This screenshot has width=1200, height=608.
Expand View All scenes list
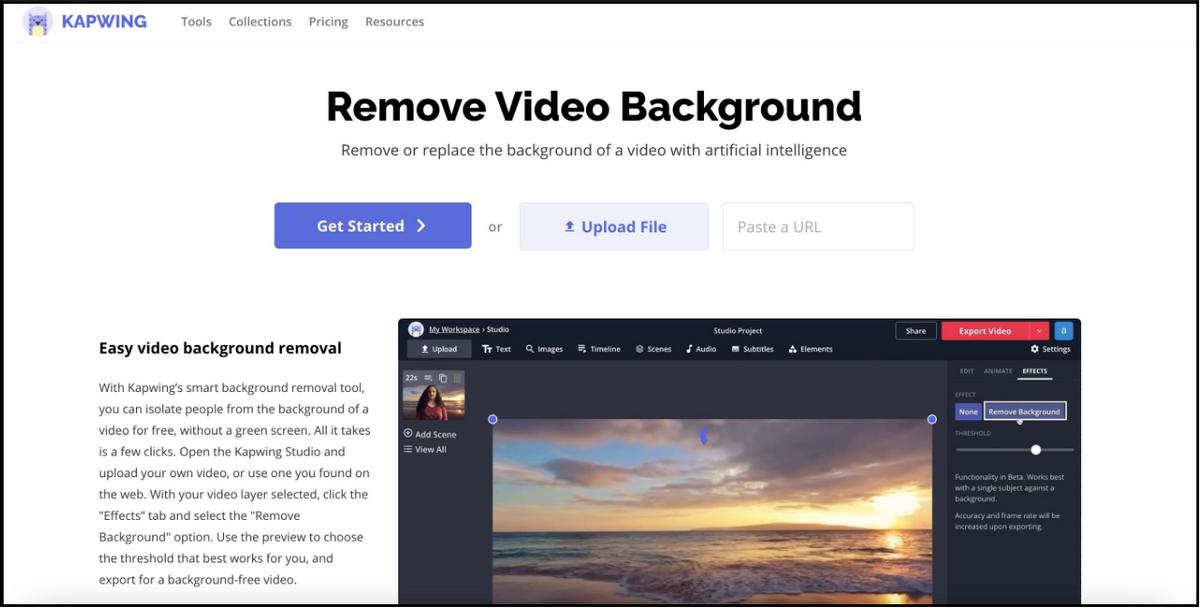pyautogui.click(x=425, y=450)
